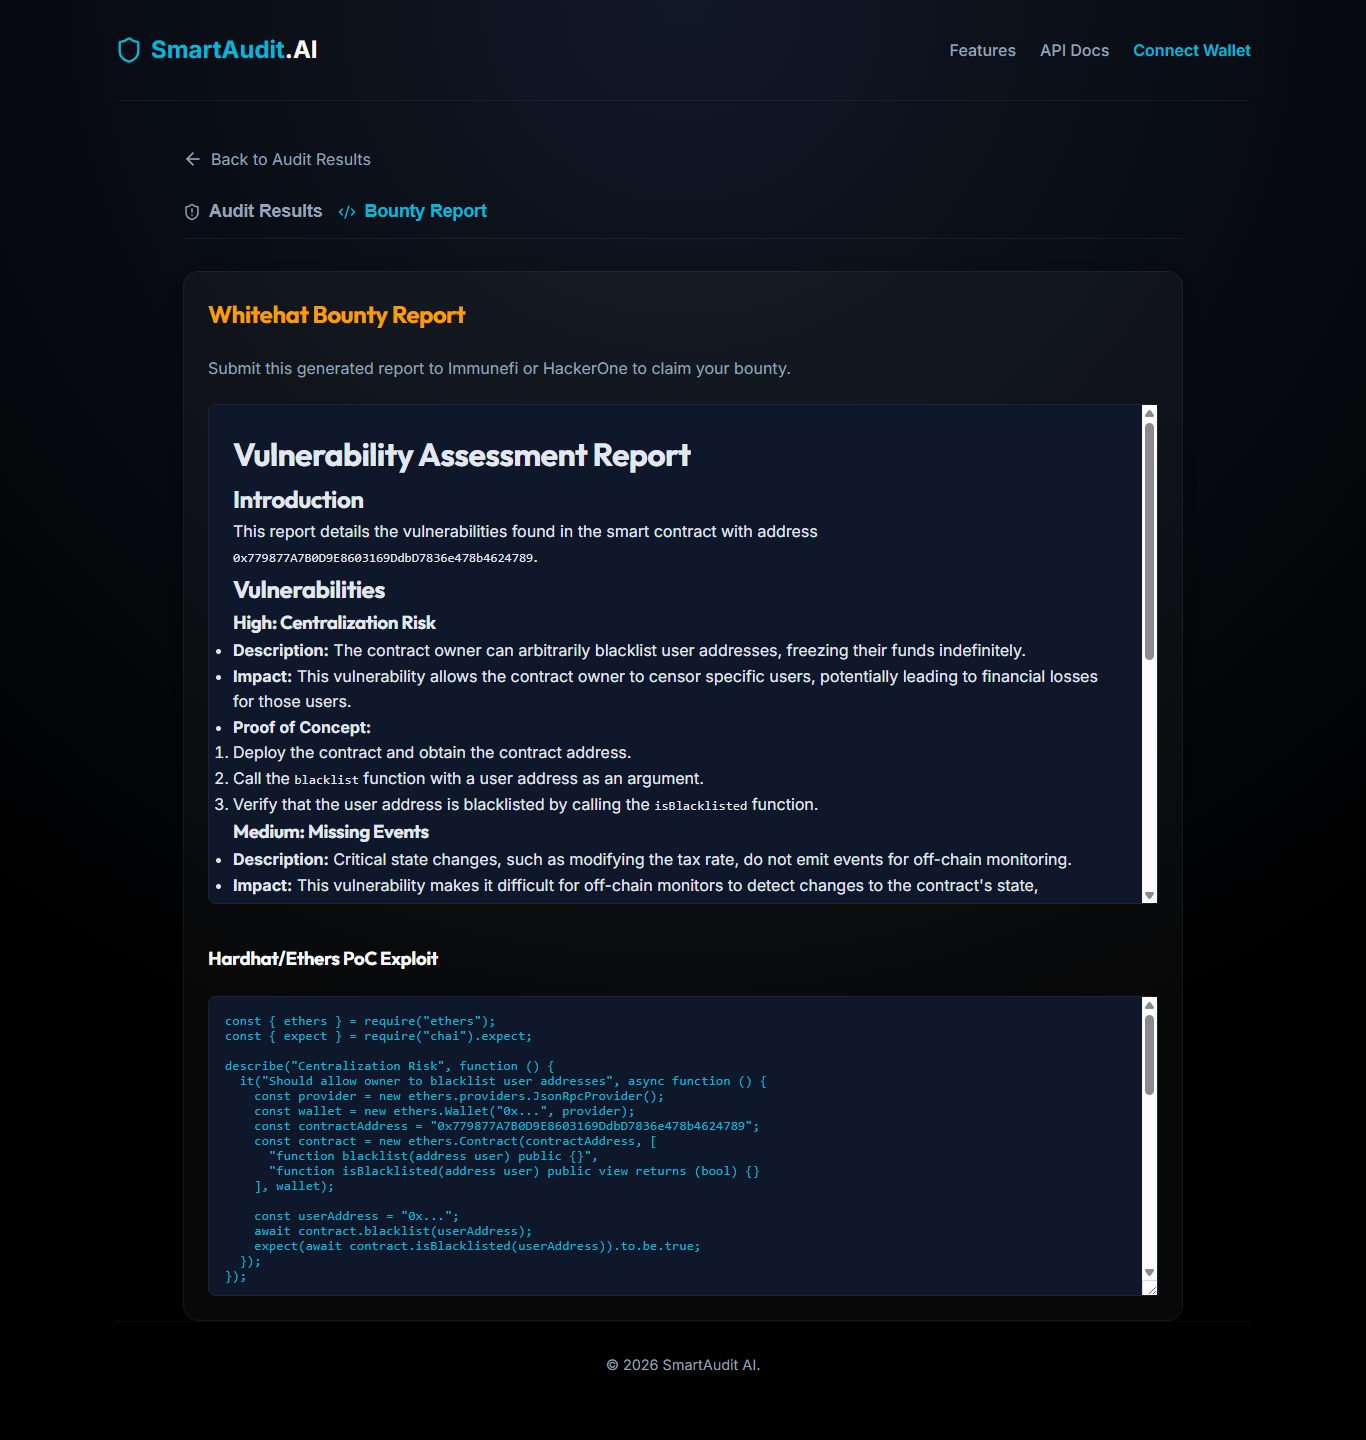Click the code box resize handle

[1150, 1288]
